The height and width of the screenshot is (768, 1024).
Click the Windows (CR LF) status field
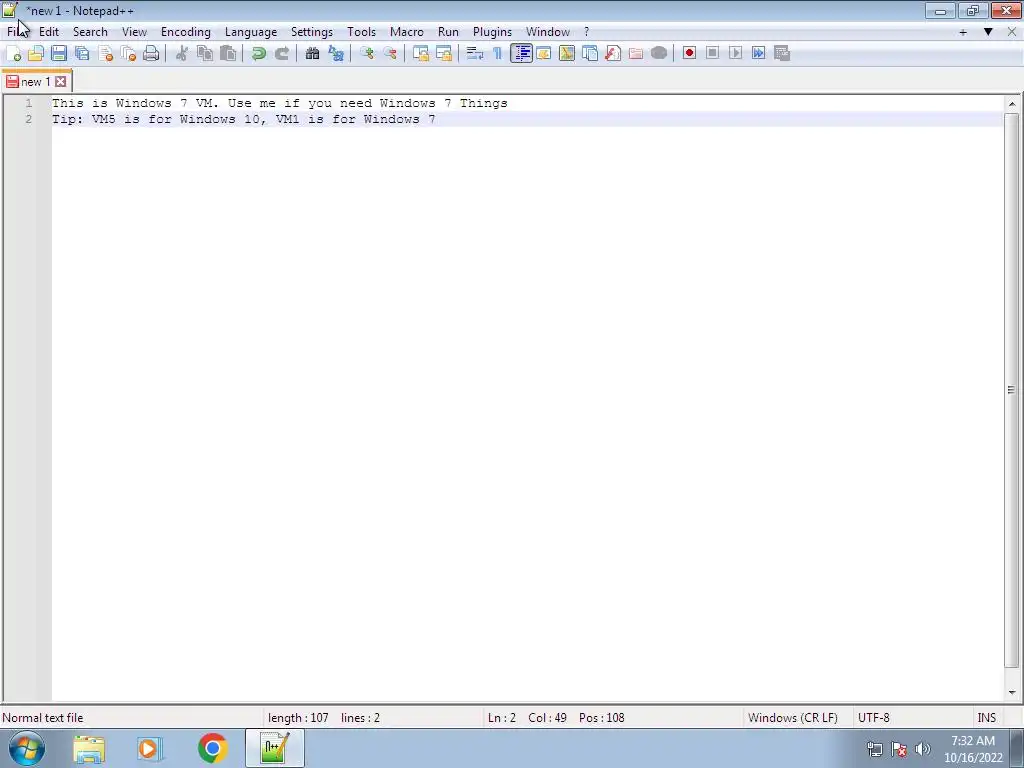tap(793, 718)
